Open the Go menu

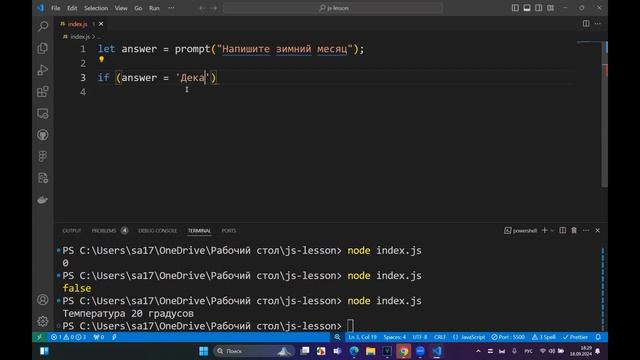pyautogui.click(x=138, y=8)
